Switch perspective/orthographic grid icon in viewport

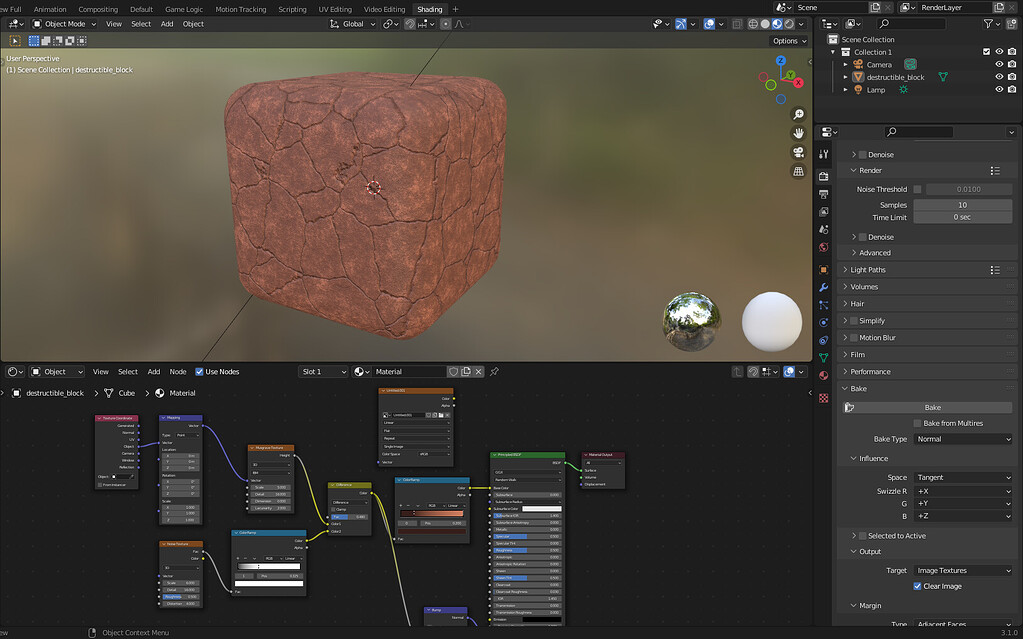click(x=798, y=171)
